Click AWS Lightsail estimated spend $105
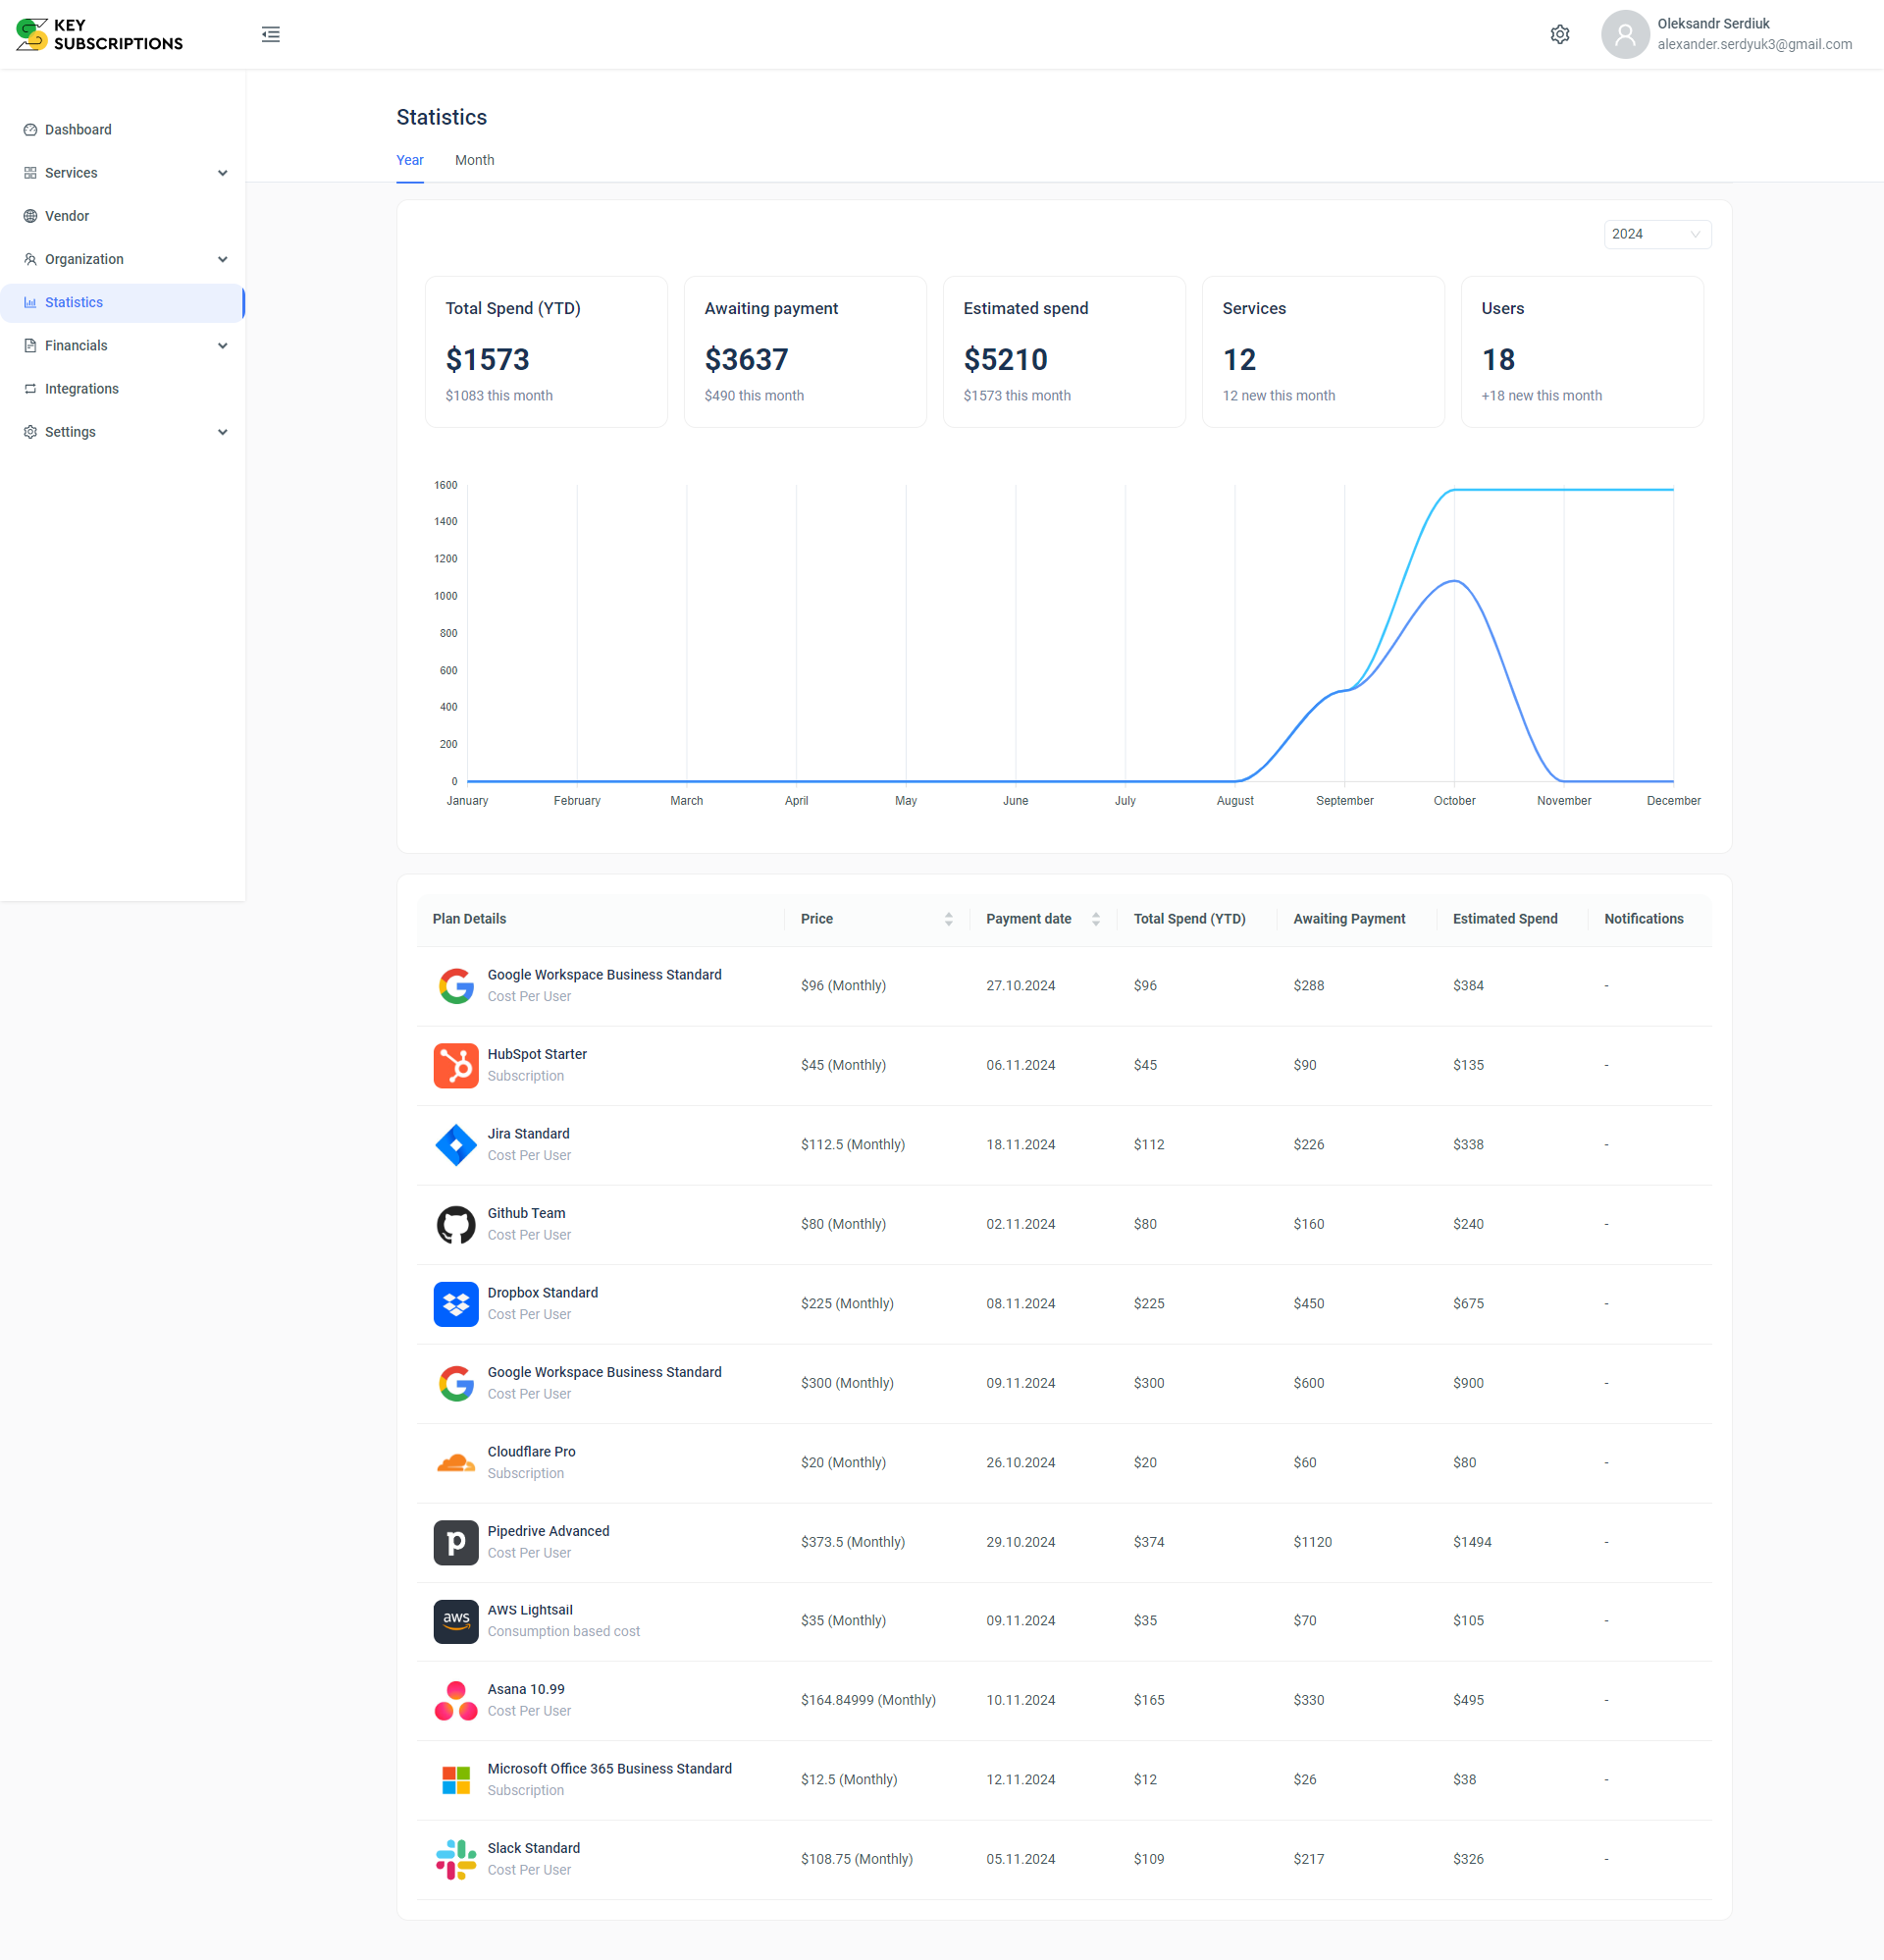 click(1468, 1621)
